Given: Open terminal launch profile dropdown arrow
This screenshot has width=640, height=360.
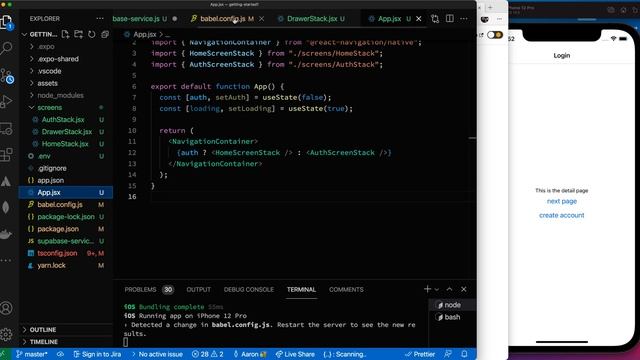Looking at the screenshot, I should 437,289.
